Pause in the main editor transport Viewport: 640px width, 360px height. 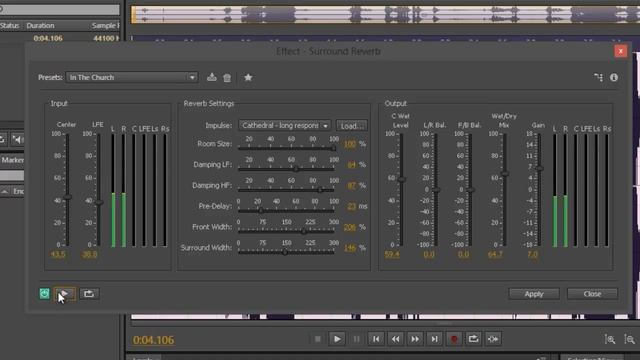(356, 339)
